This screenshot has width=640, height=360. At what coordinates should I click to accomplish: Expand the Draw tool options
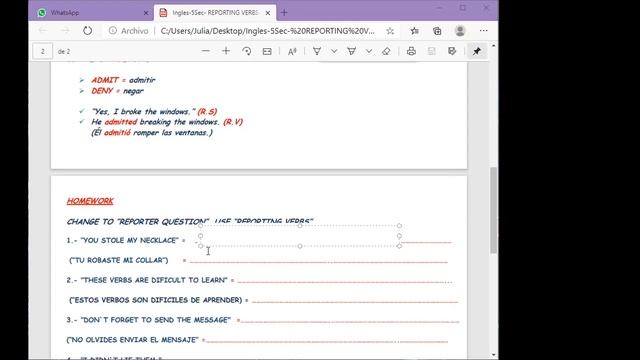[x=334, y=51]
